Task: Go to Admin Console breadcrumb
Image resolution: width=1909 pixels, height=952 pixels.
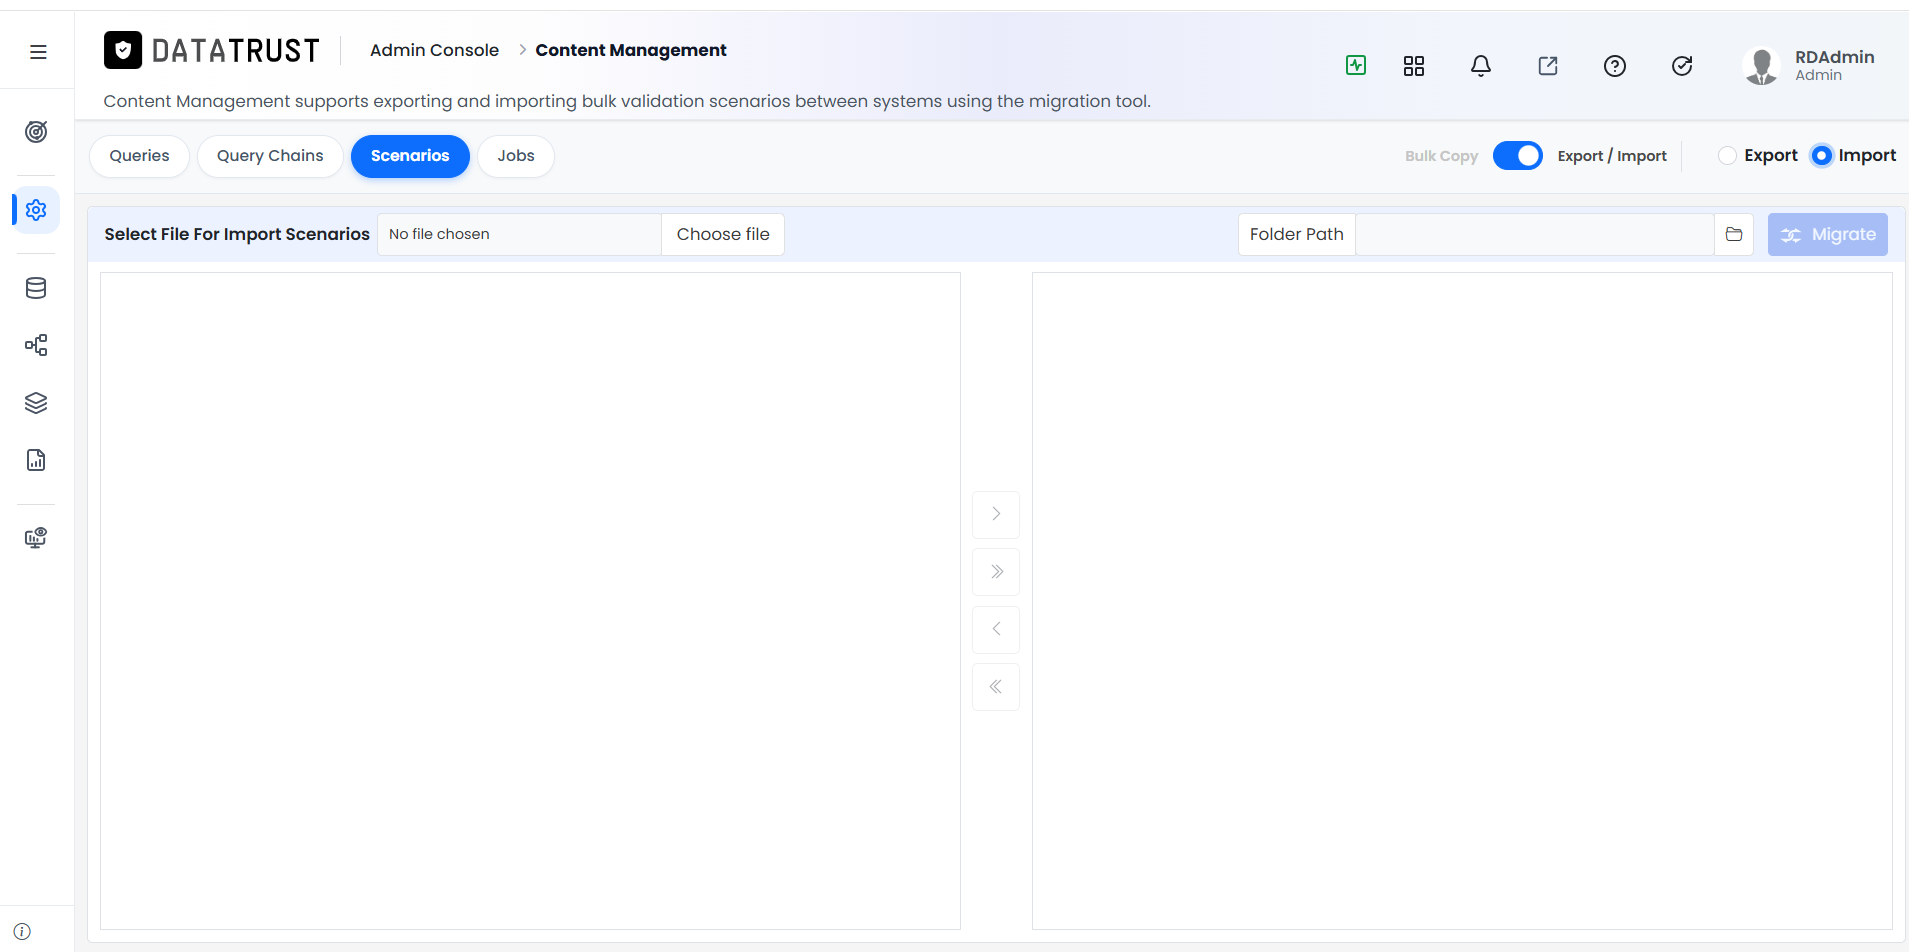Action: [434, 50]
